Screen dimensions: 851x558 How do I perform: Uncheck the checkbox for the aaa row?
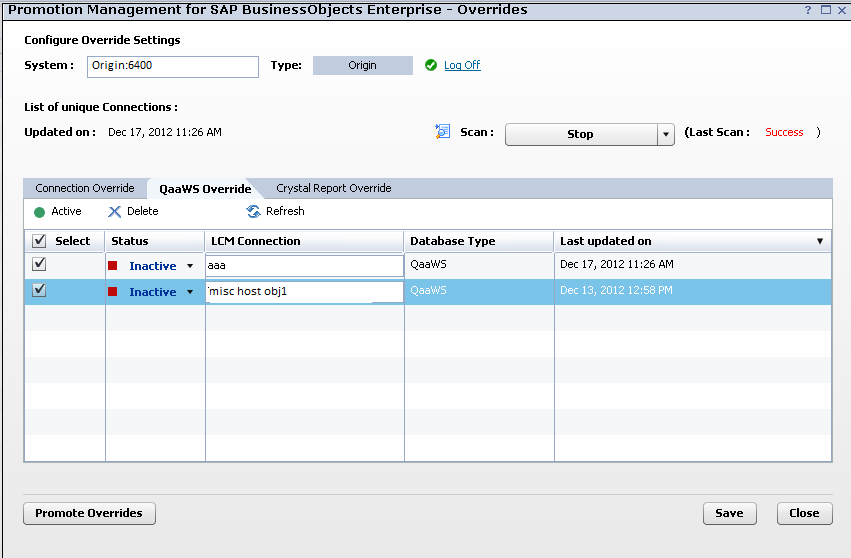point(39,264)
